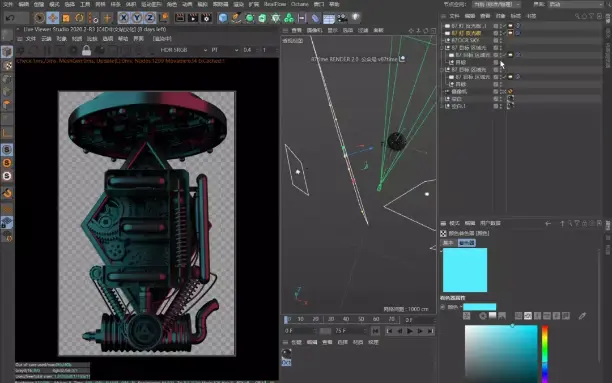
Task: Click back arrow in Attribute Manager
Action: [548, 223]
